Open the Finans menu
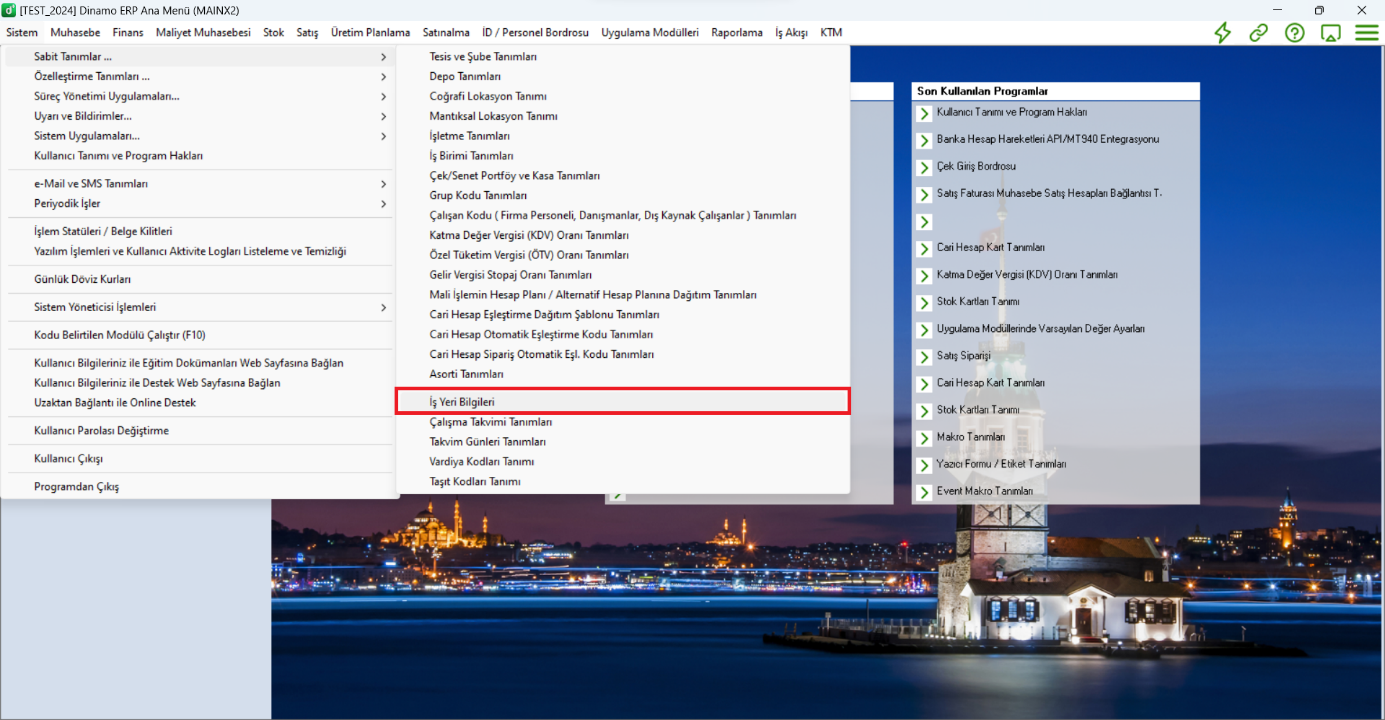The width and height of the screenshot is (1385, 720). point(128,32)
